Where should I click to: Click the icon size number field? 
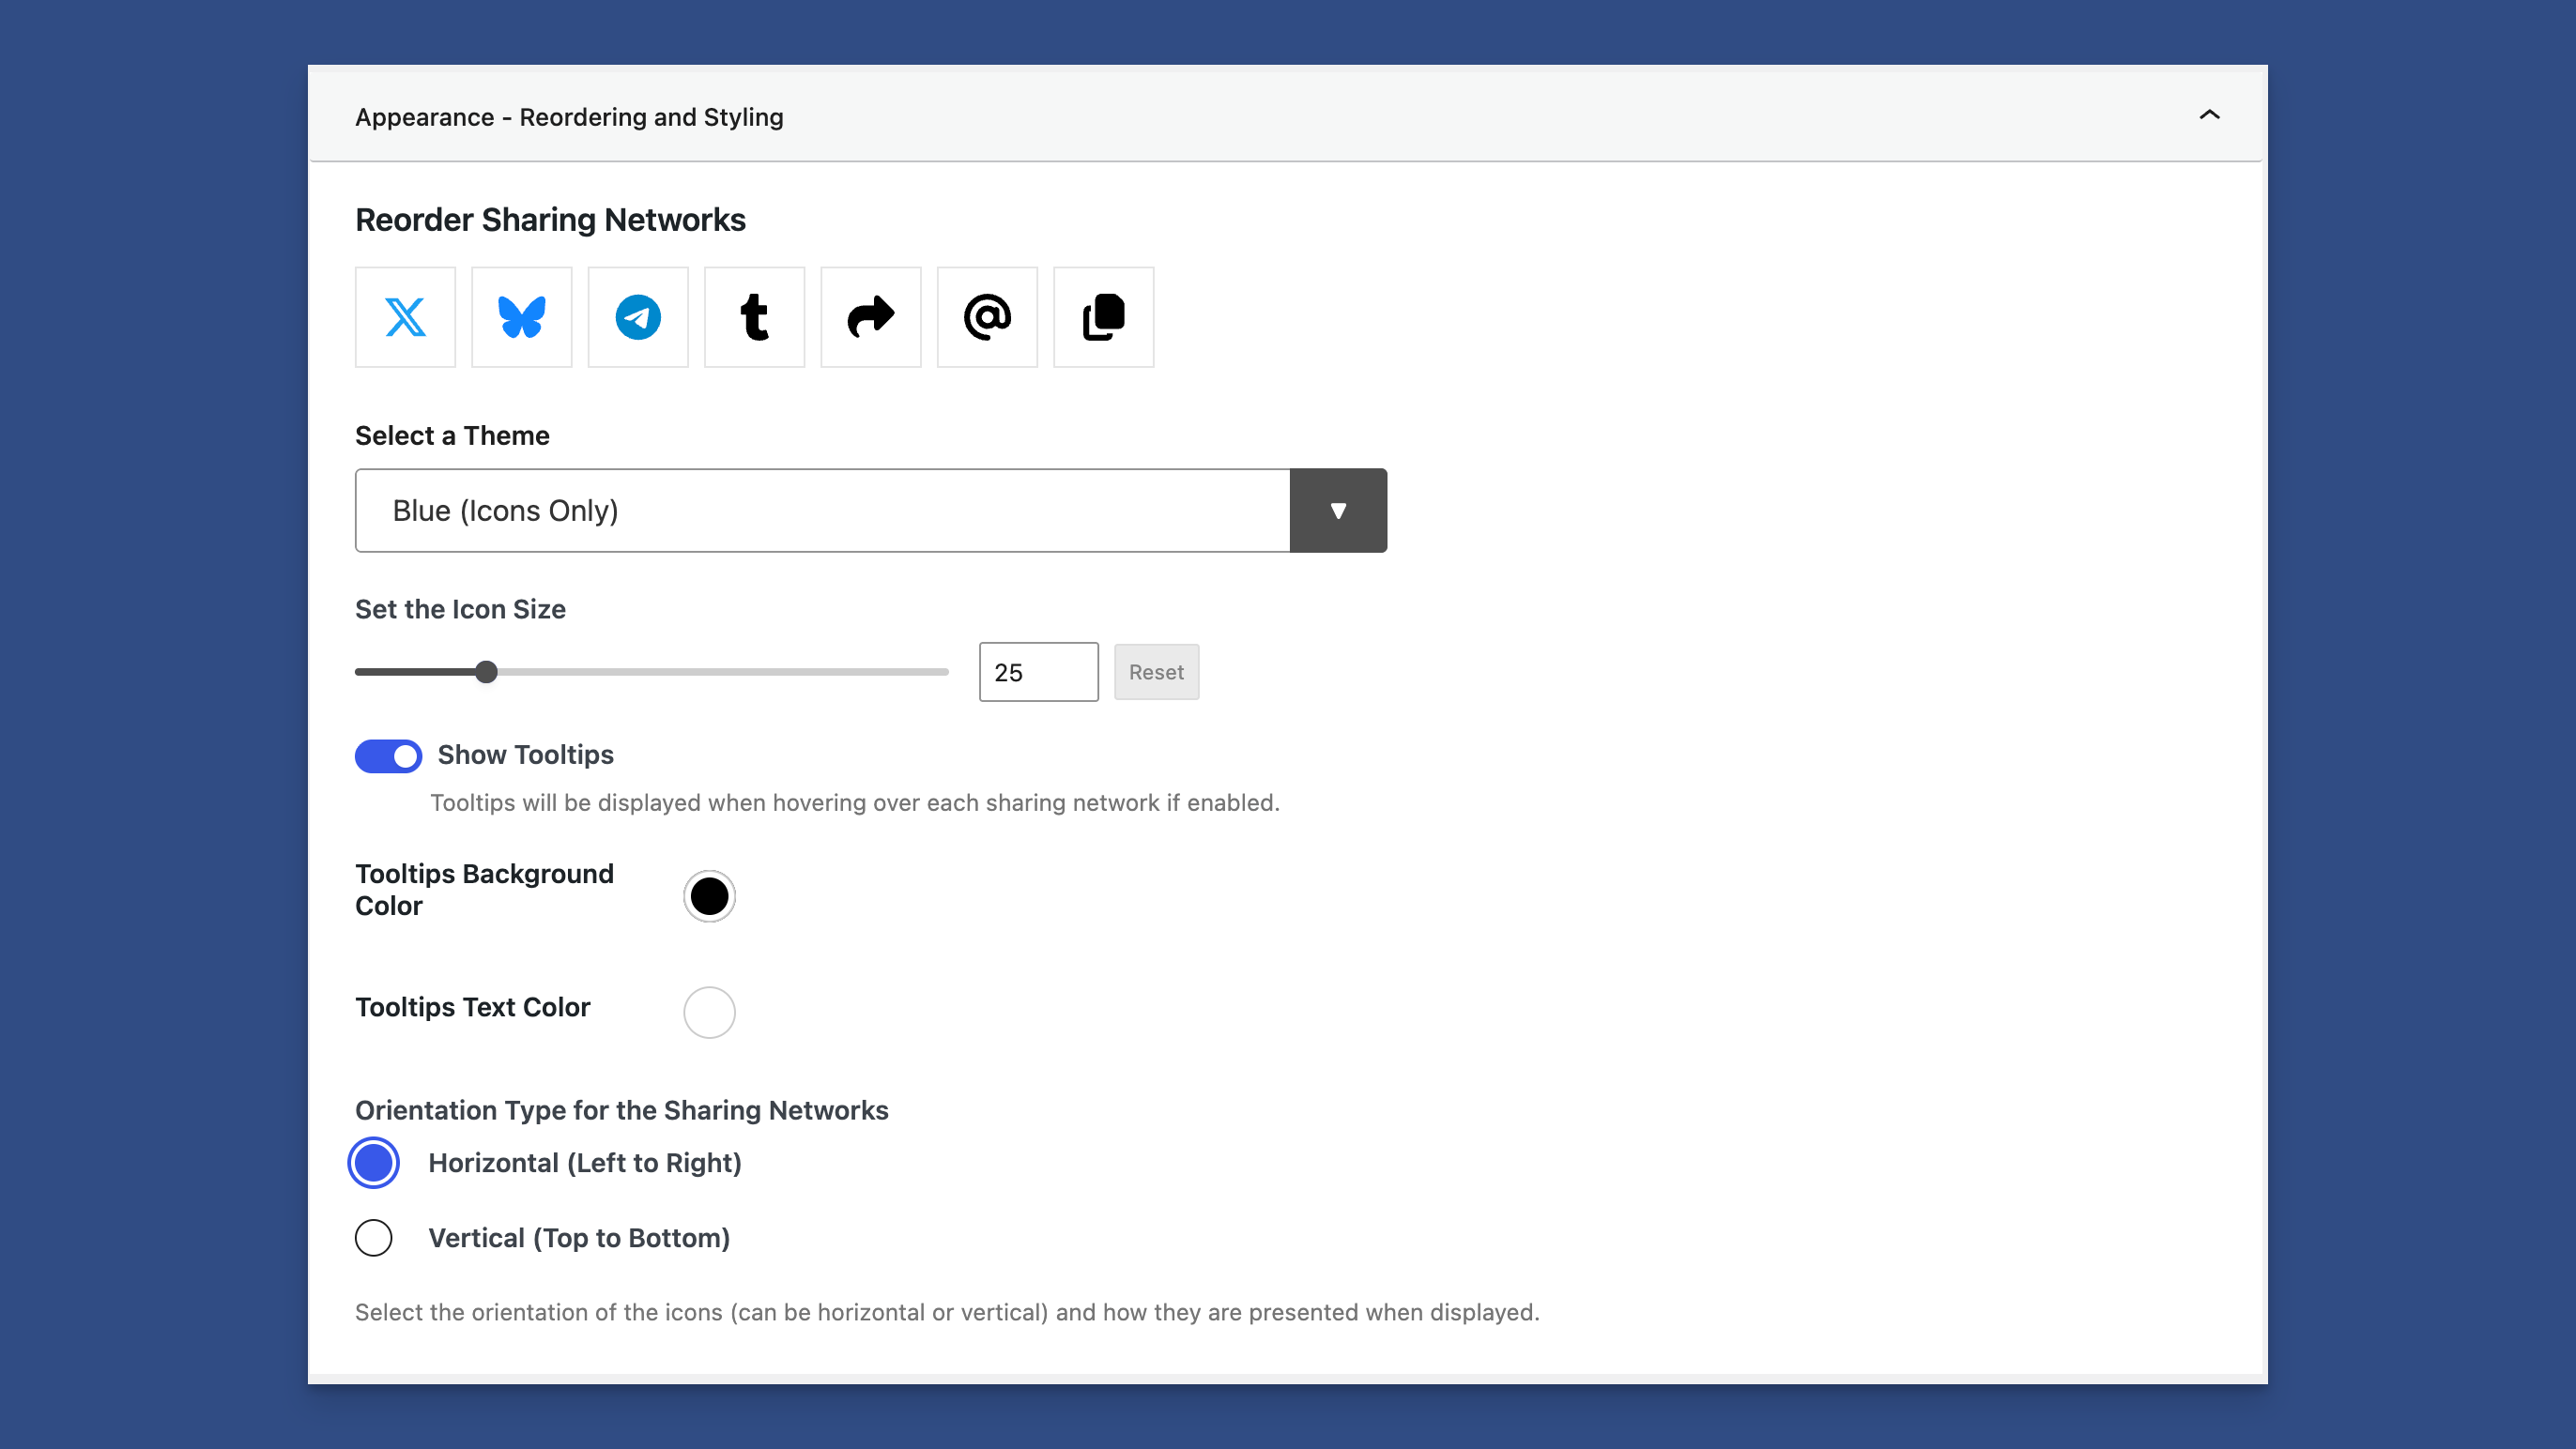click(1038, 672)
